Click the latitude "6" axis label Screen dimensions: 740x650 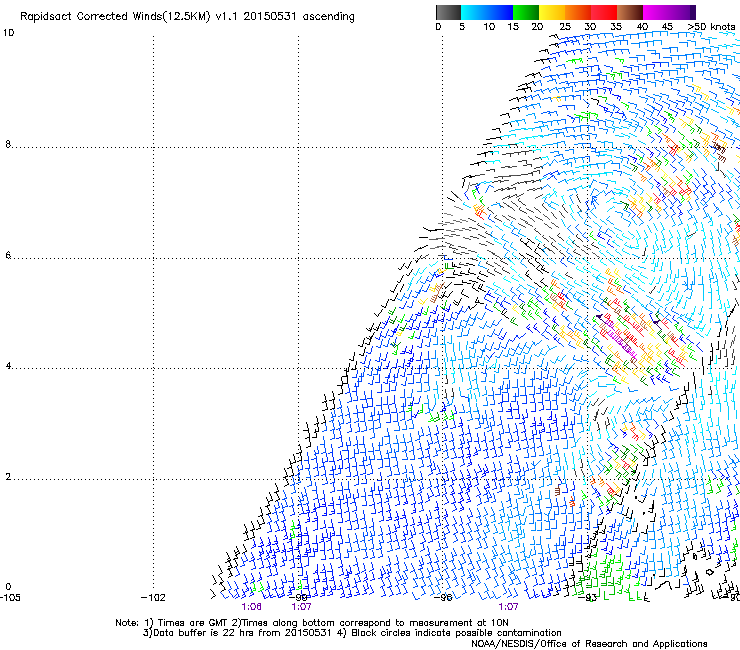[x=8, y=255]
